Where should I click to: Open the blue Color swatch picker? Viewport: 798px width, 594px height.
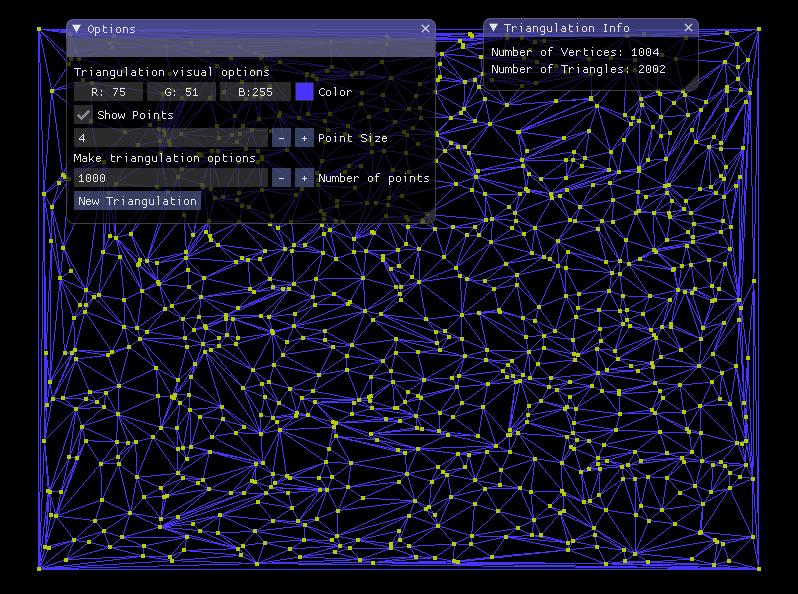tap(304, 92)
